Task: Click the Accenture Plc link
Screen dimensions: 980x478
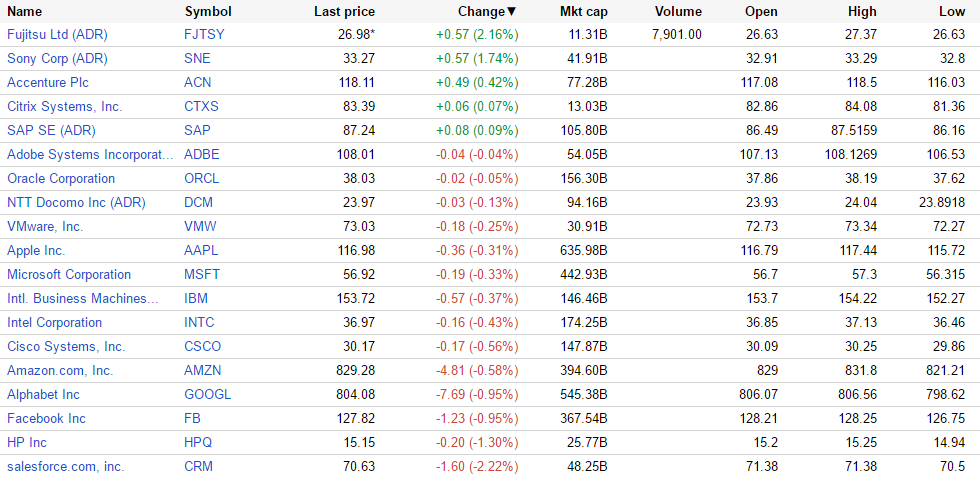Action: click(48, 83)
